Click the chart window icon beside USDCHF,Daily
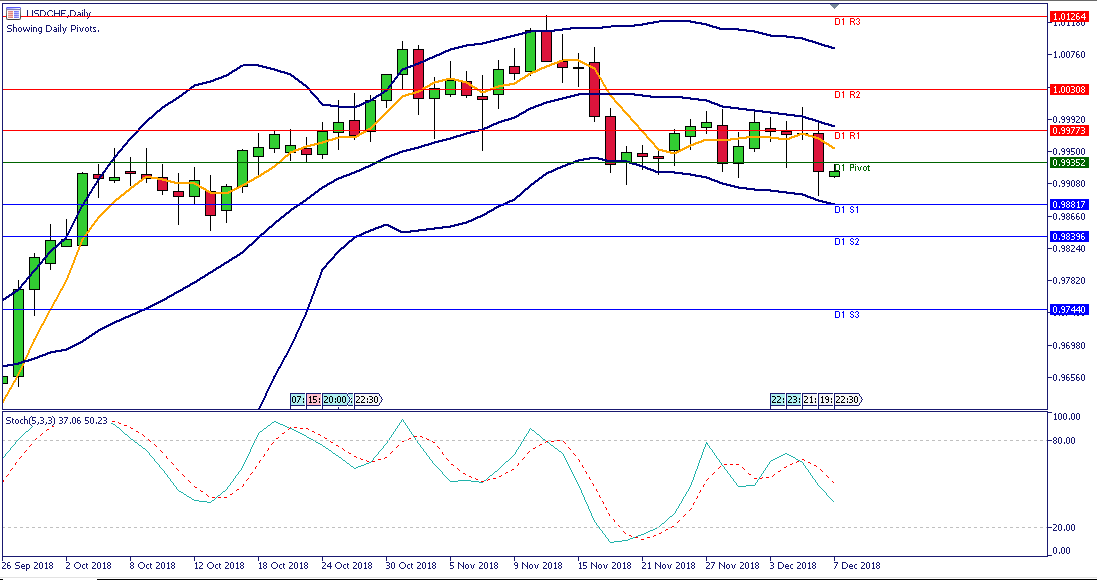This screenshot has height=580, width=1097. 13,13
